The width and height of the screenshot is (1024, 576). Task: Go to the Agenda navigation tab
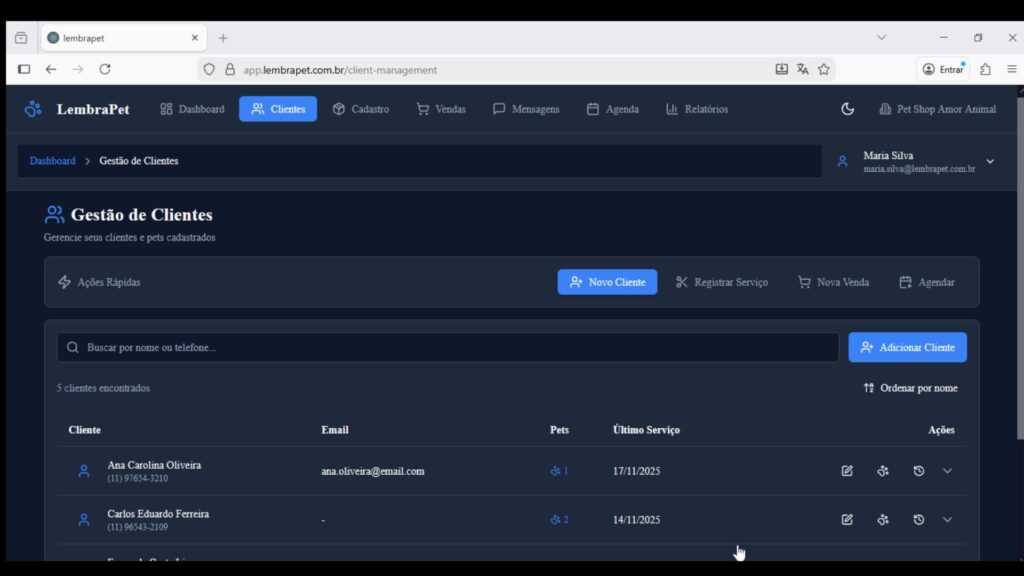[x=612, y=109]
